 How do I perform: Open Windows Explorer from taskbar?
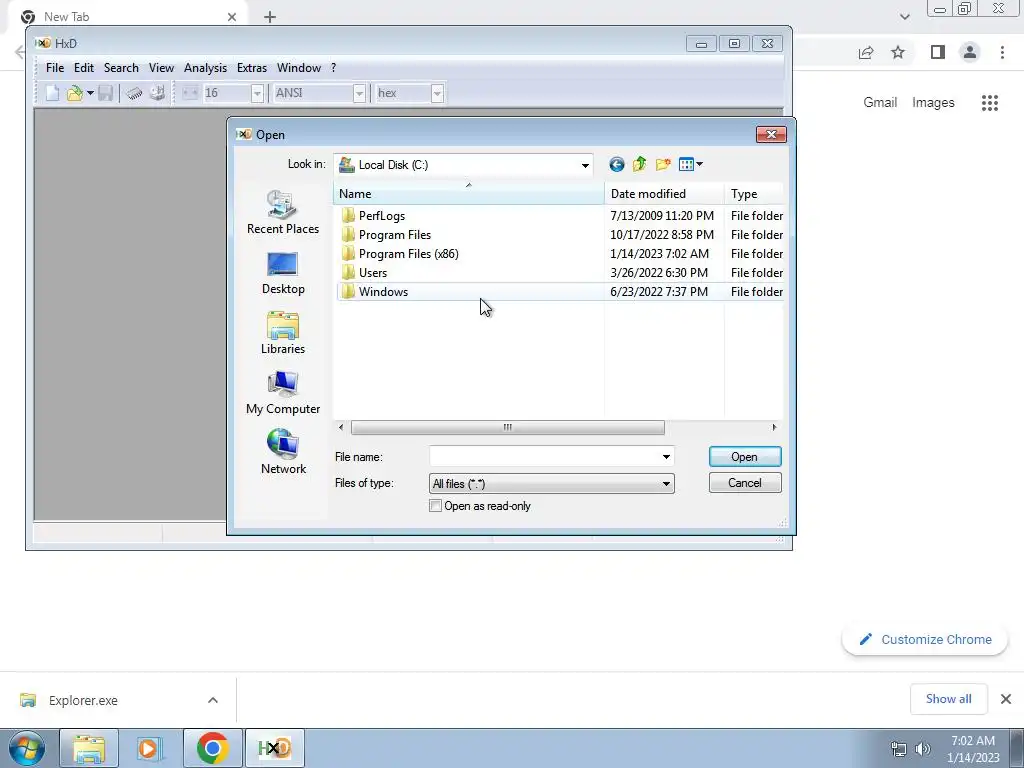(x=89, y=748)
